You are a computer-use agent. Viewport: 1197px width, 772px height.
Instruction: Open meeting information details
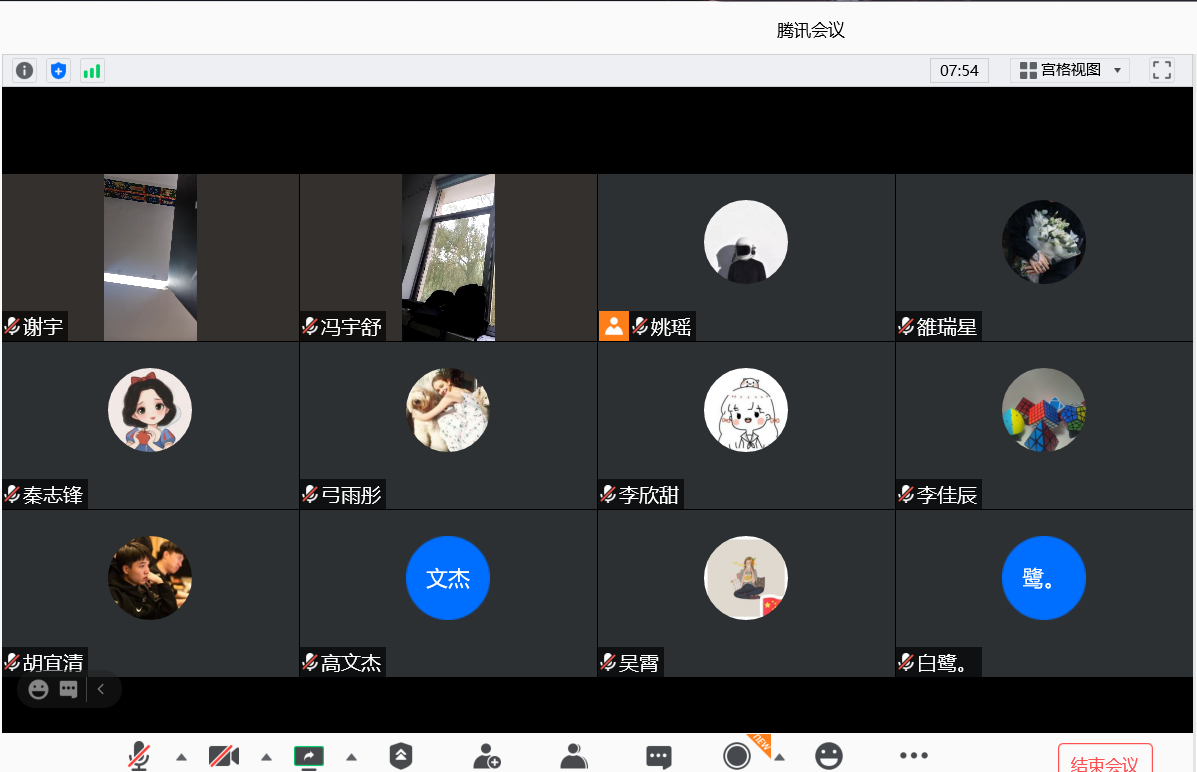point(23,70)
